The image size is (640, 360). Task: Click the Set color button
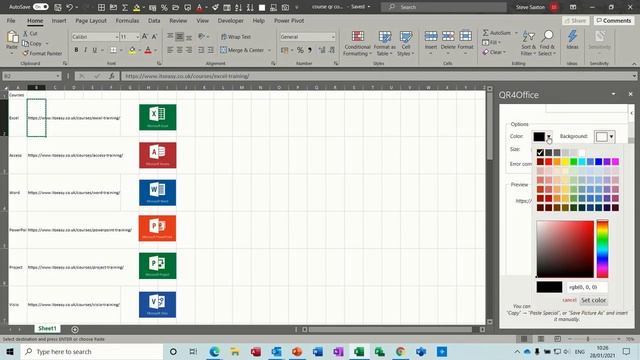click(x=593, y=300)
